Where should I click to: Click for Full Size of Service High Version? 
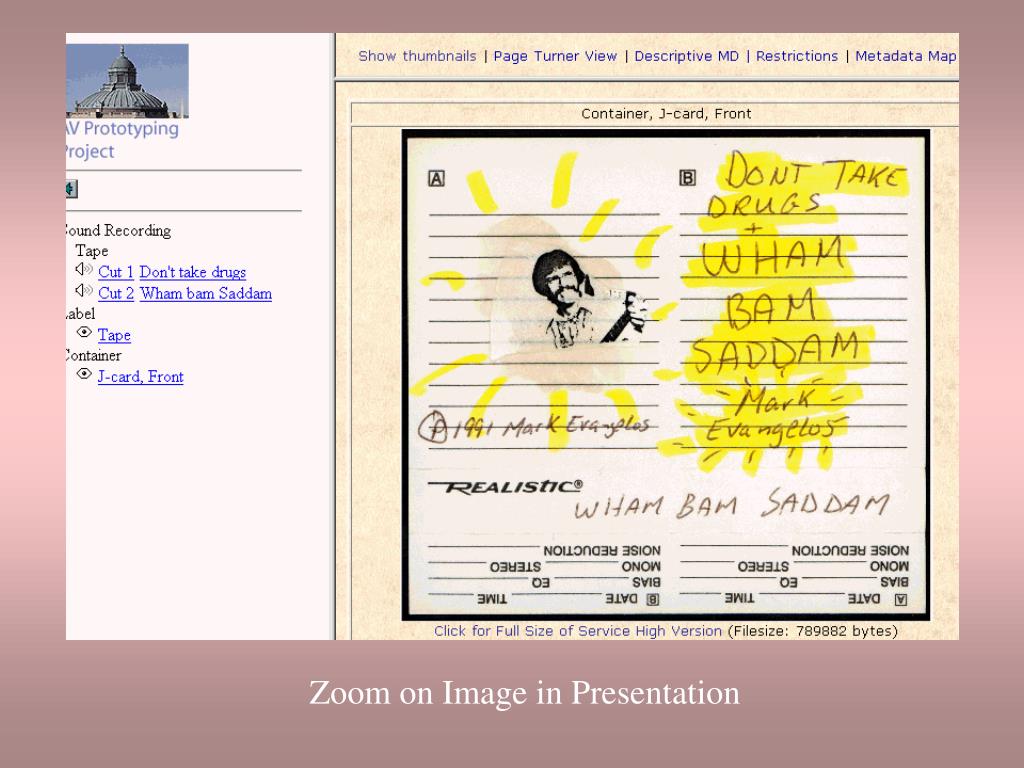click(x=578, y=631)
